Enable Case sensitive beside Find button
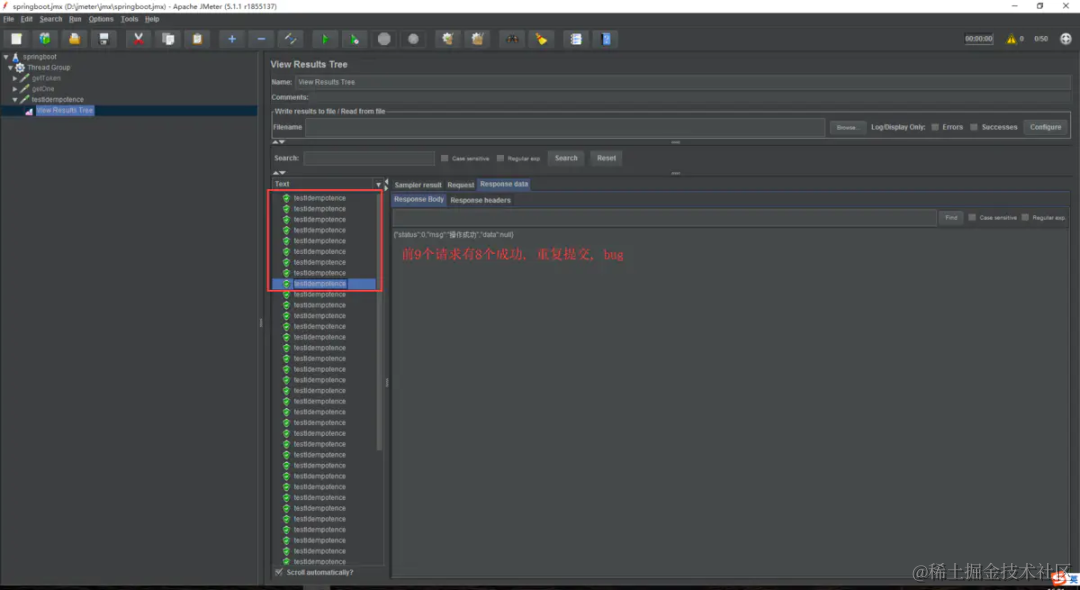 (x=972, y=218)
